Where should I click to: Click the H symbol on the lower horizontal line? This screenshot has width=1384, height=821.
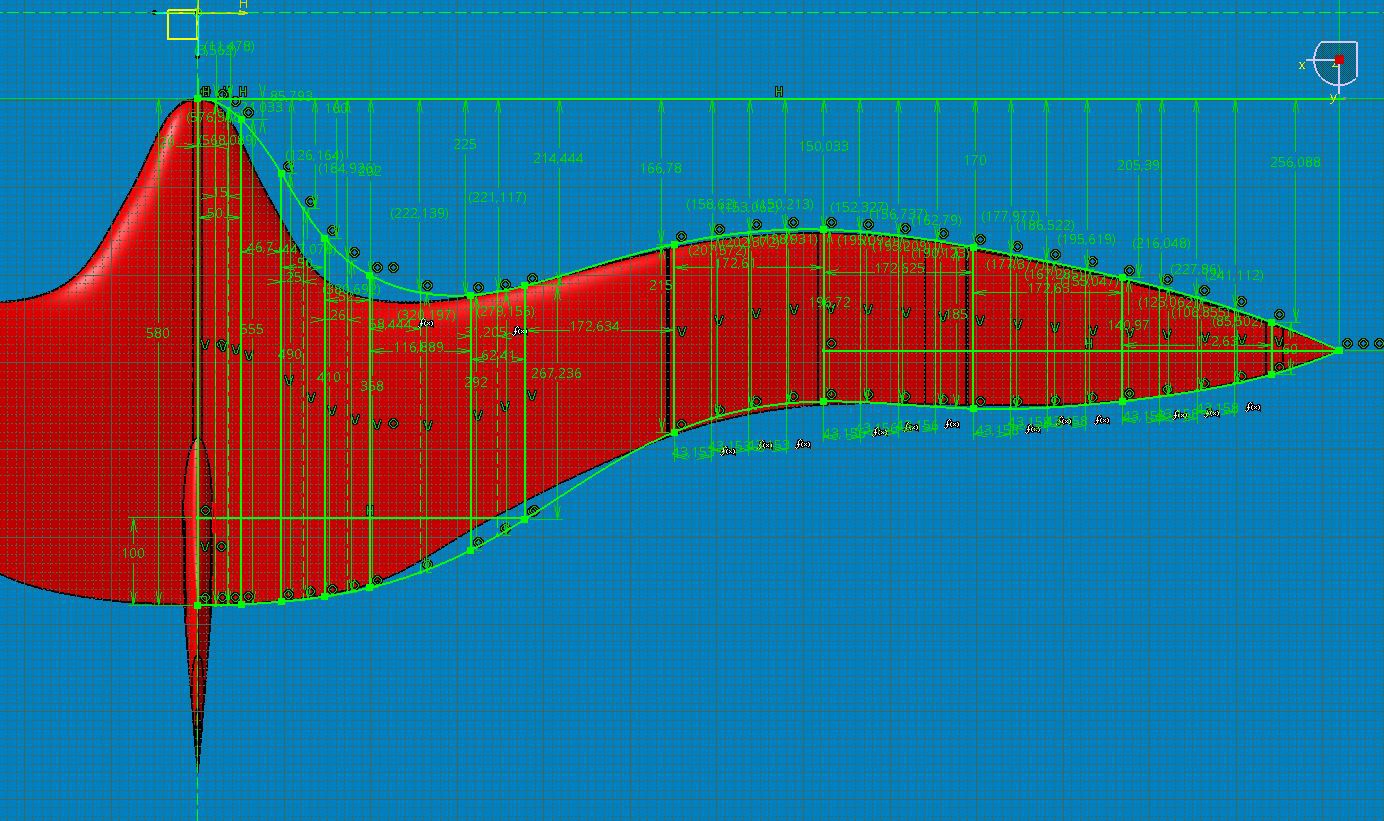click(369, 510)
